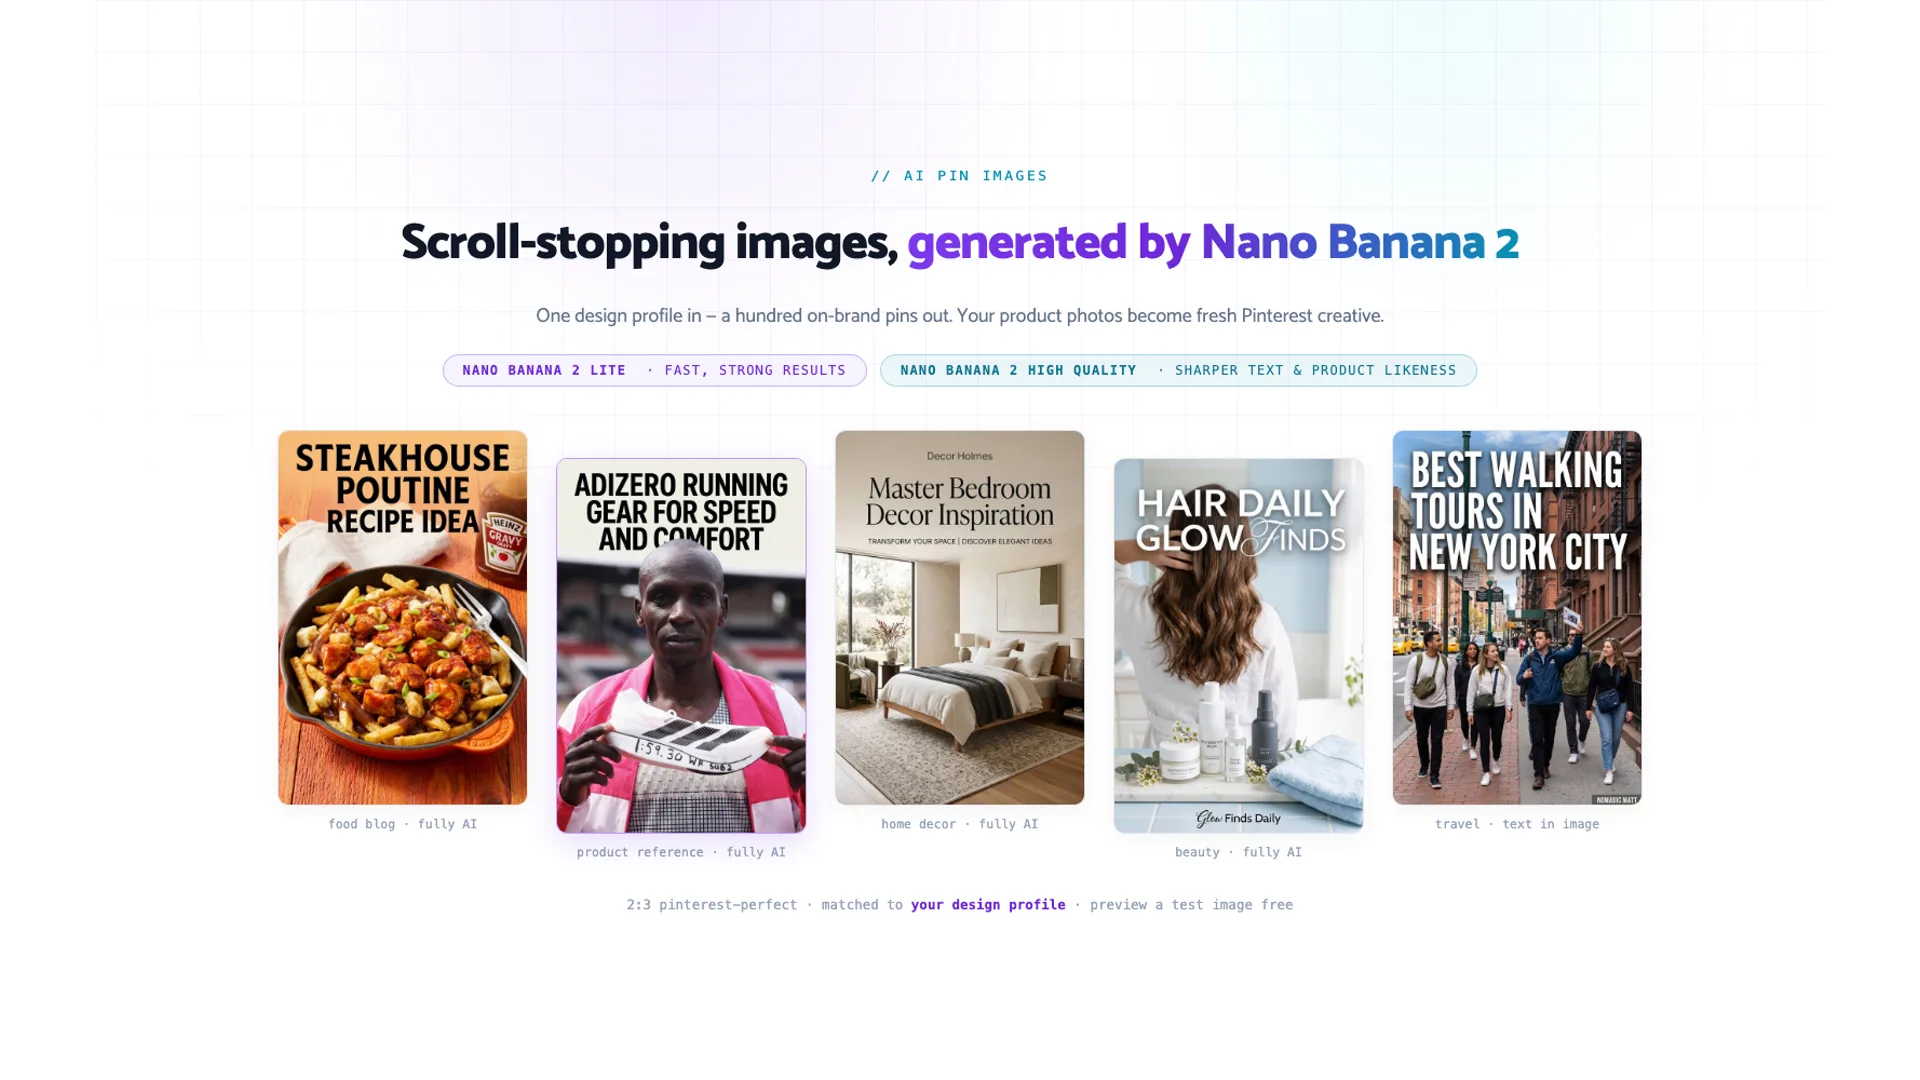
Task: Click the 'beauty · fully AI' caption
Action: pos(1238,852)
